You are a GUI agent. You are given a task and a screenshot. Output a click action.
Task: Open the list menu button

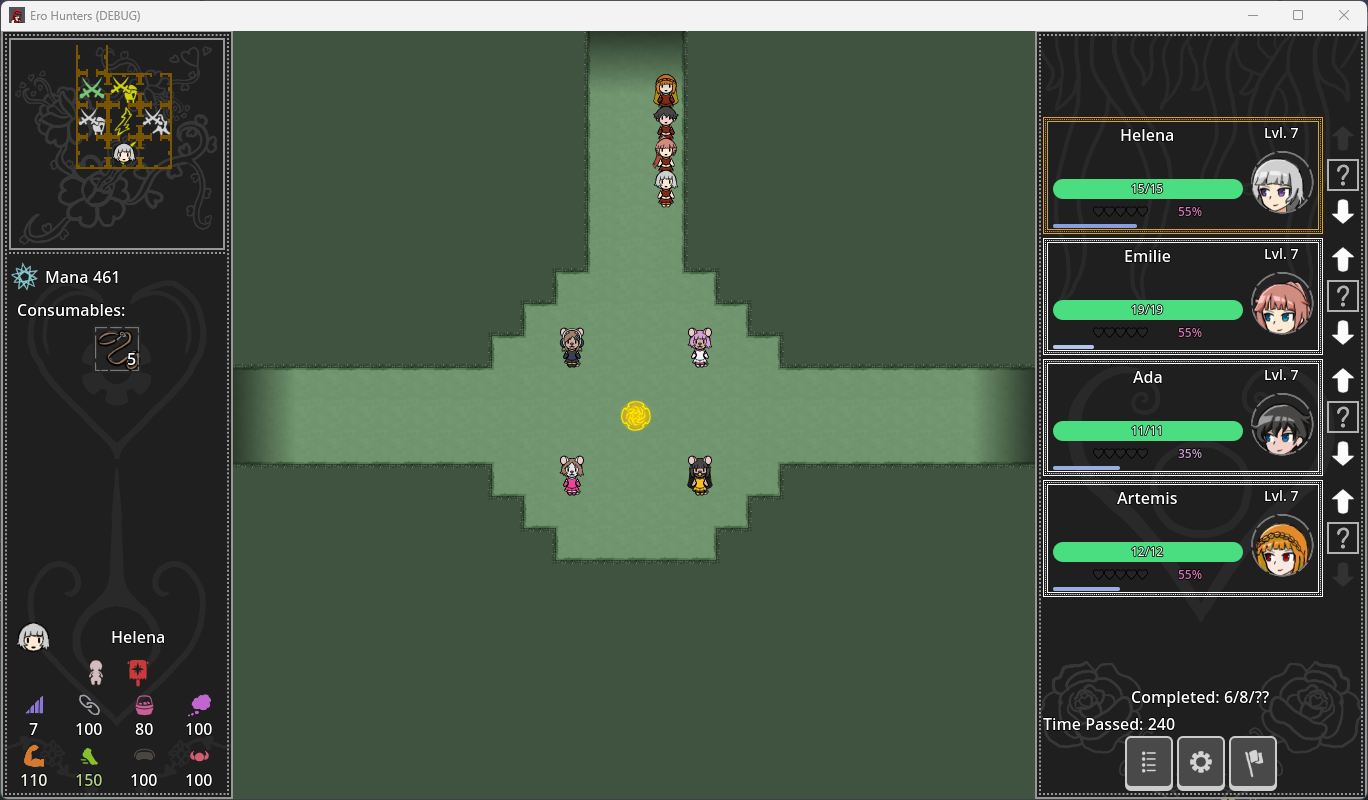pyautogui.click(x=1149, y=762)
